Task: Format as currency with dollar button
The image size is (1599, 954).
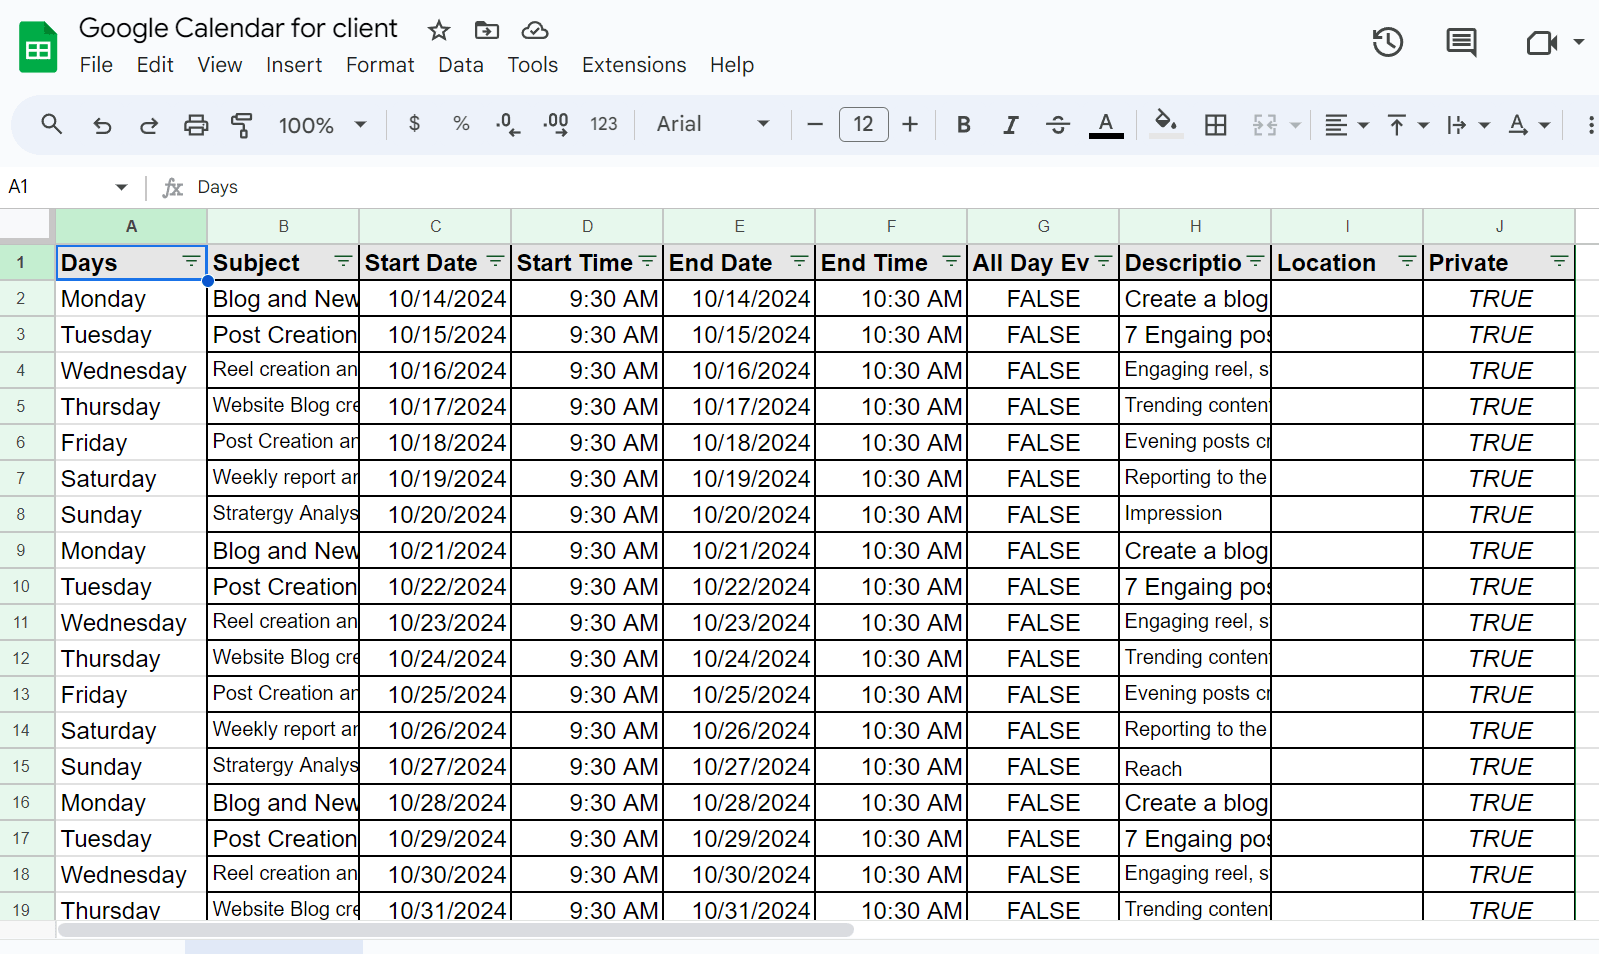Action: pos(414,124)
